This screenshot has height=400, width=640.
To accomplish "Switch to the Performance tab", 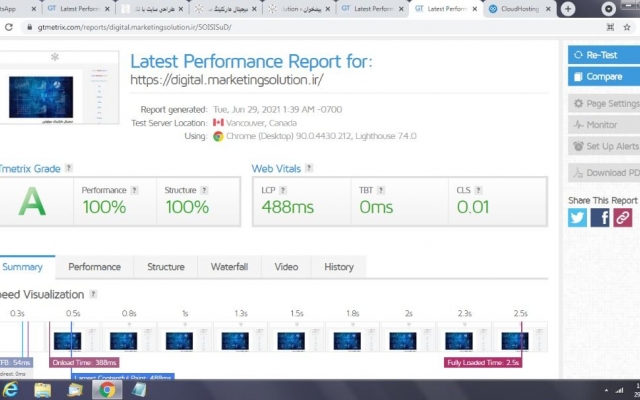I will [94, 267].
